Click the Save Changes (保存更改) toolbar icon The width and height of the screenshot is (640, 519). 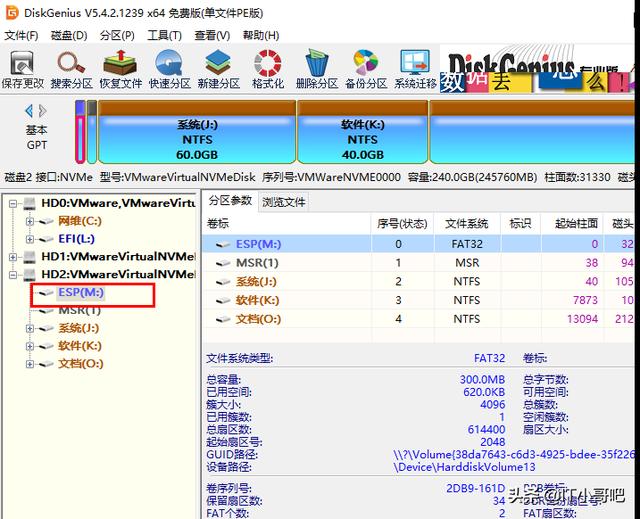click(22, 68)
